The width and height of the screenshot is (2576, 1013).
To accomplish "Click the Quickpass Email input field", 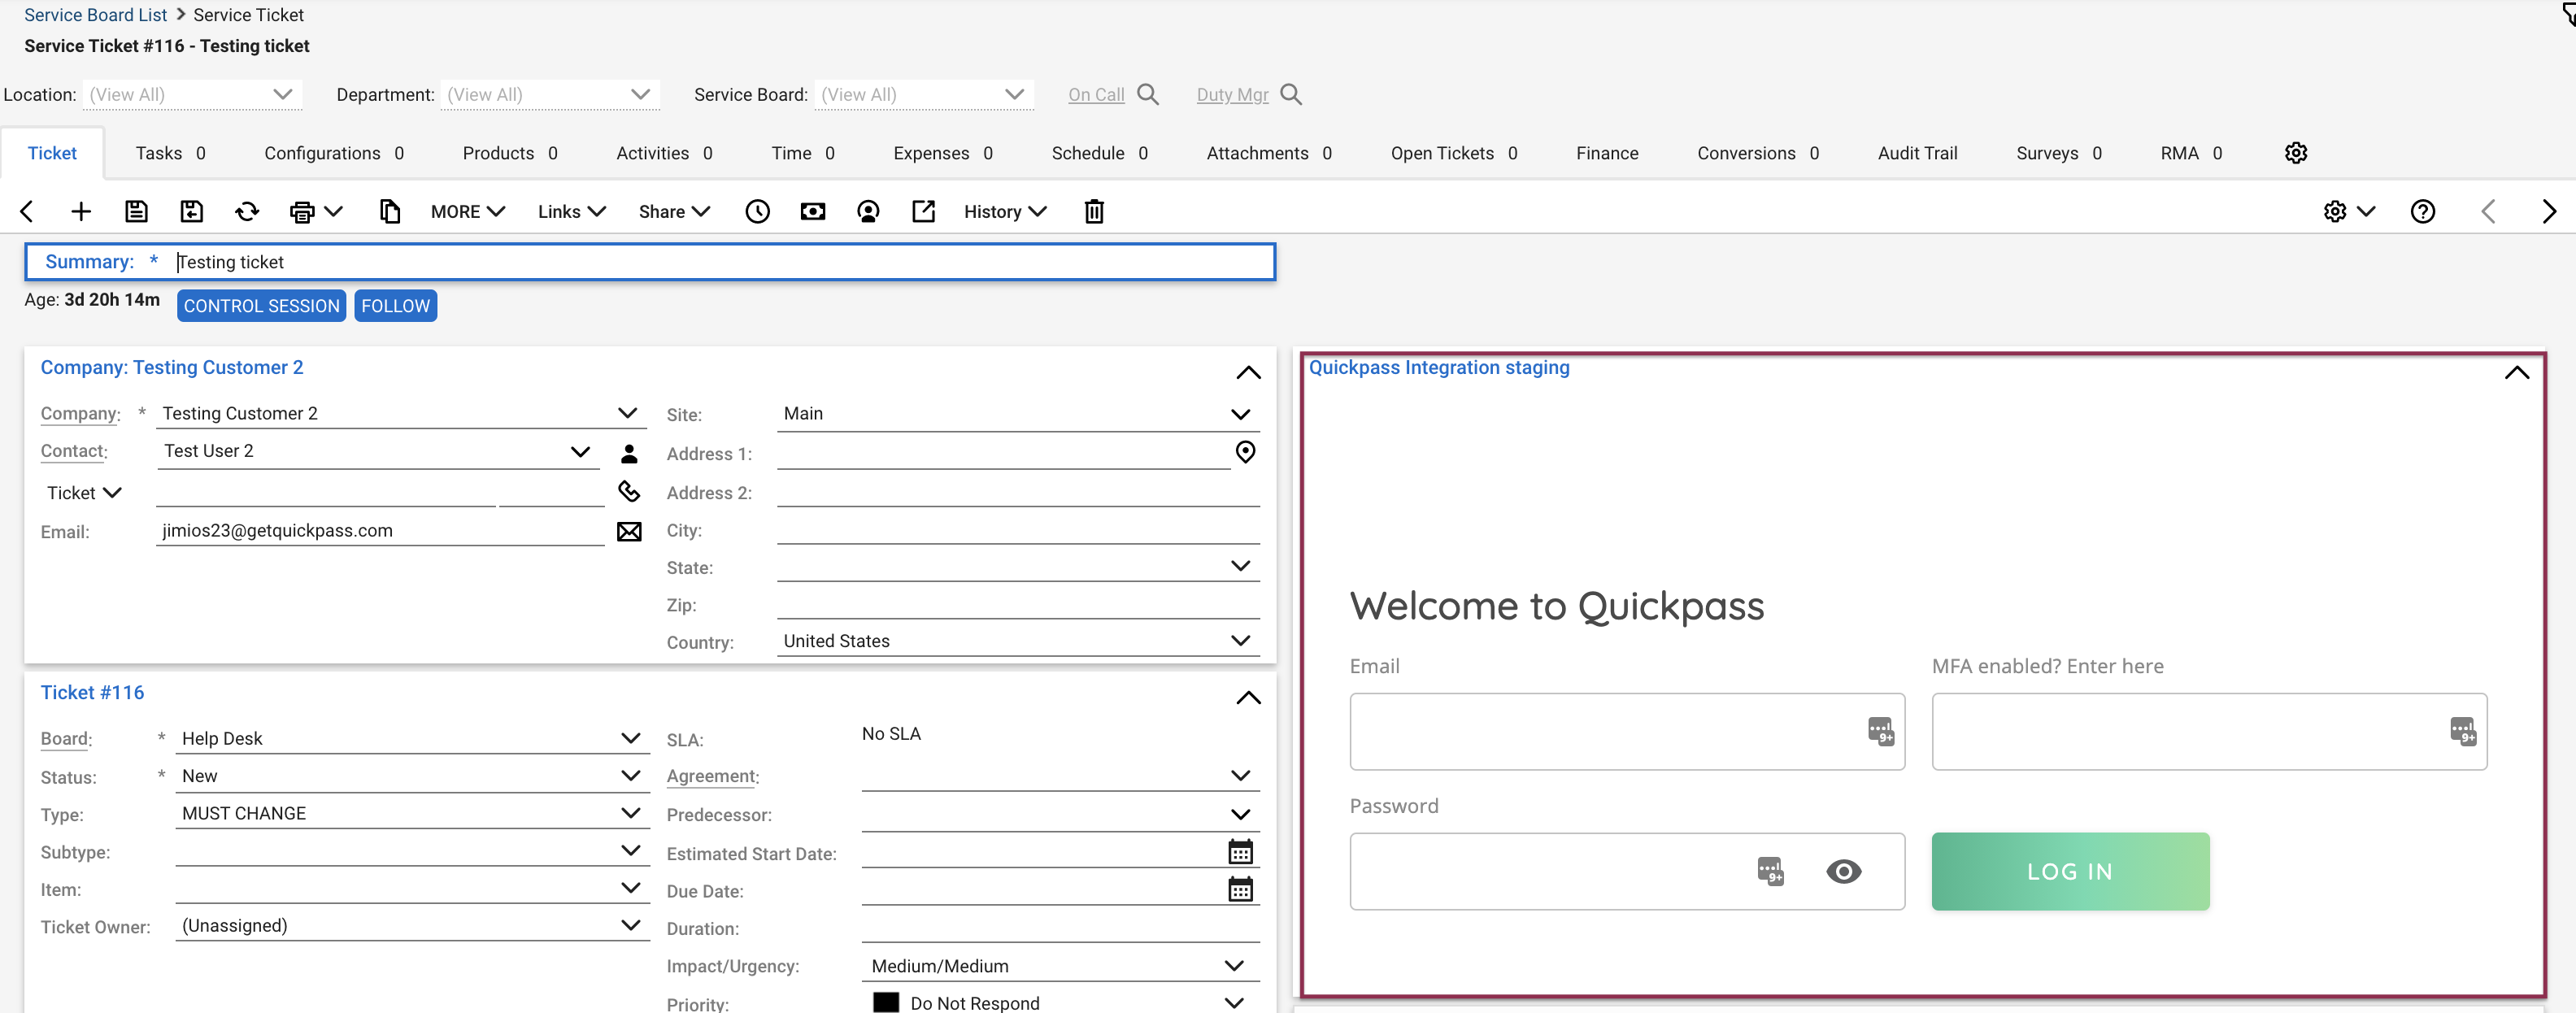I will (x=1600, y=731).
